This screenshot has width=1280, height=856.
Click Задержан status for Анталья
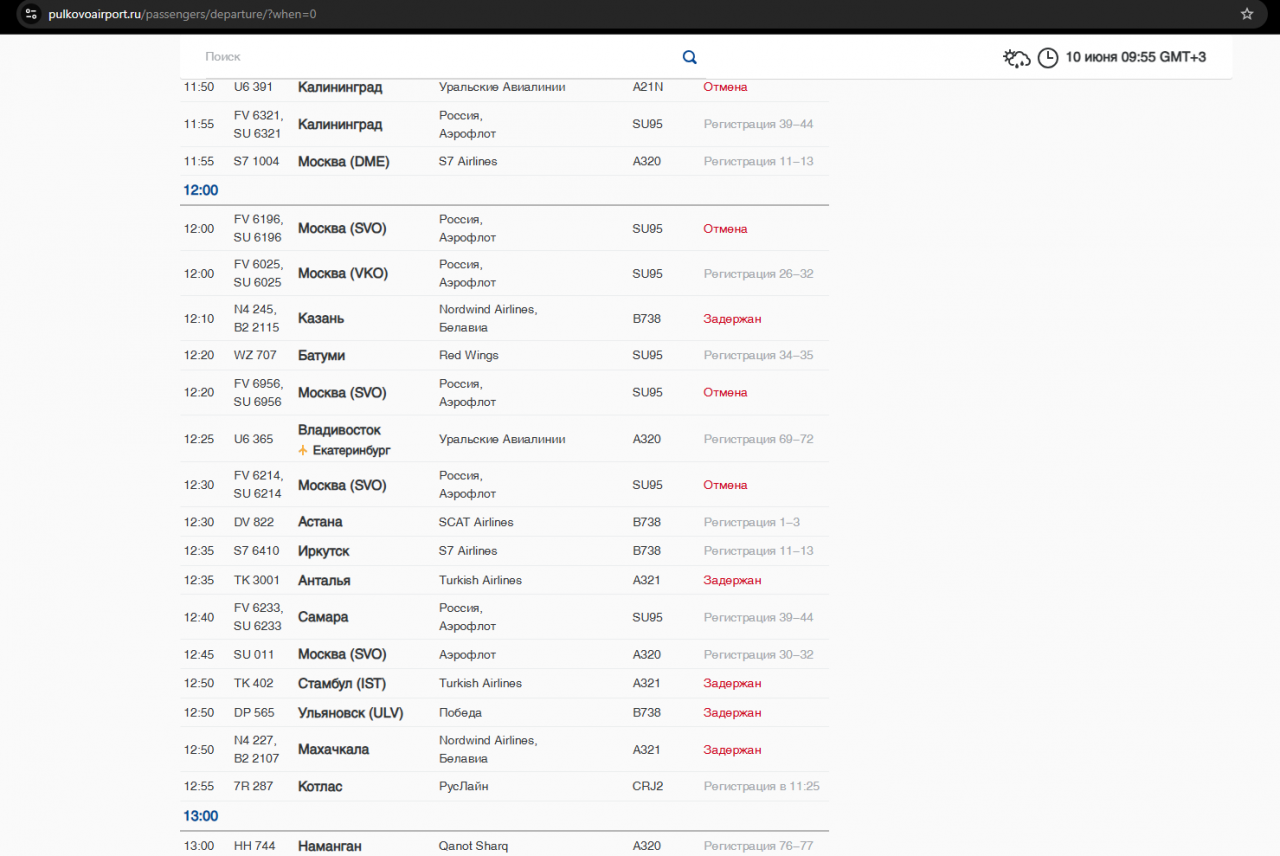click(732, 580)
